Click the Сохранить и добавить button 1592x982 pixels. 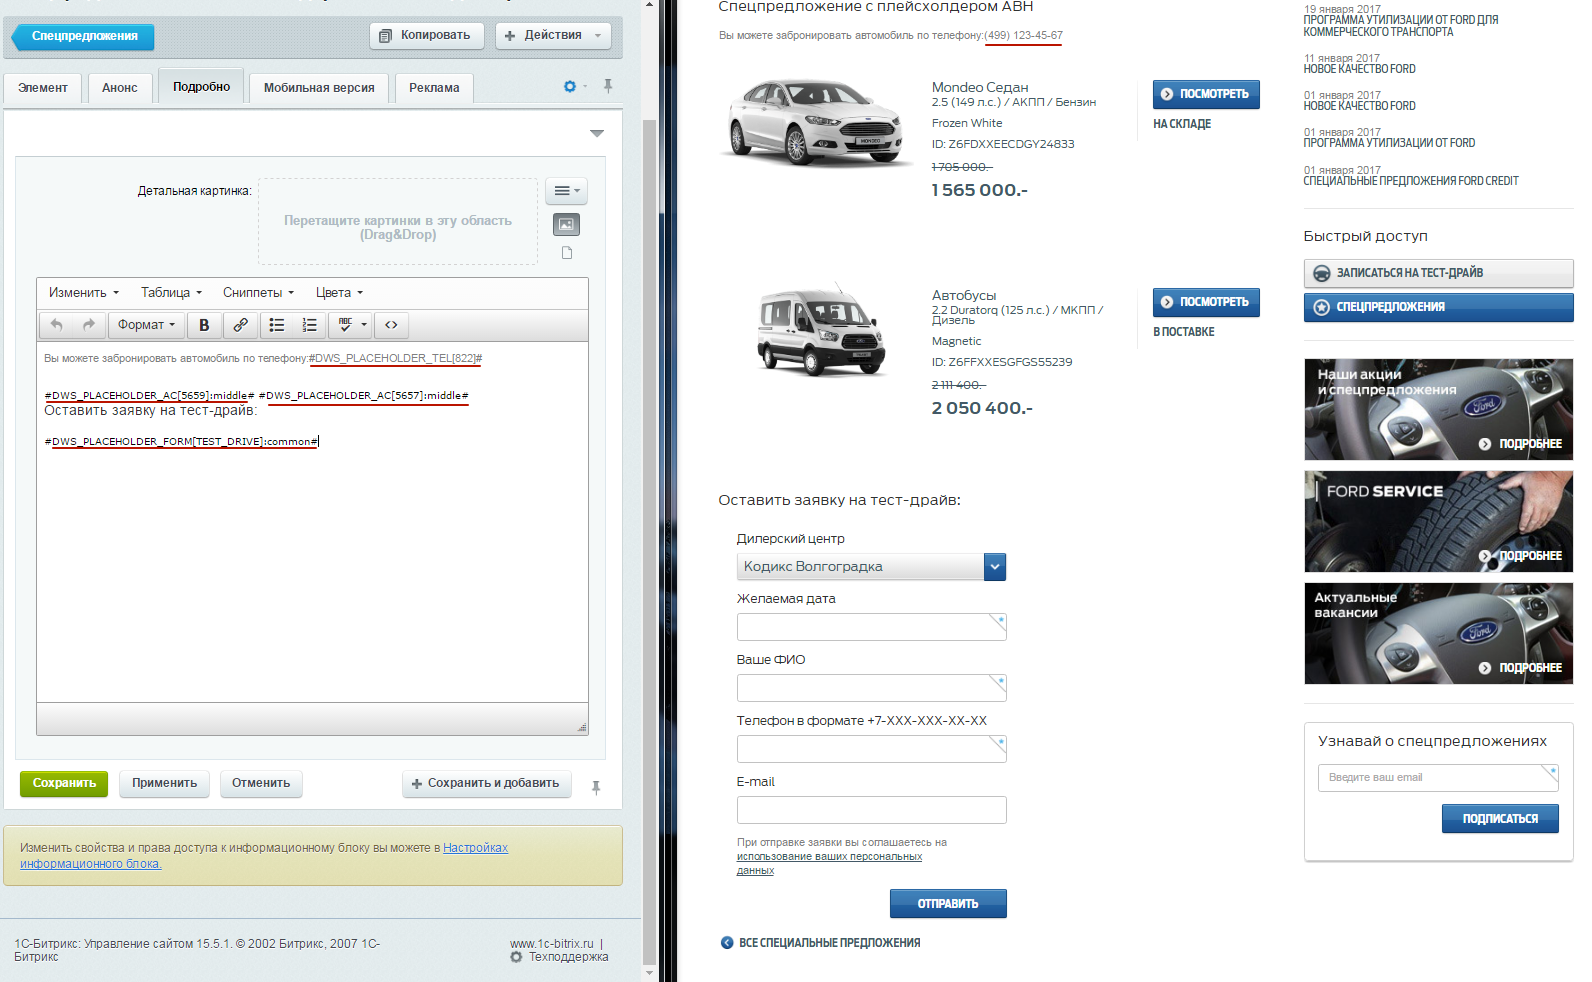(x=487, y=783)
